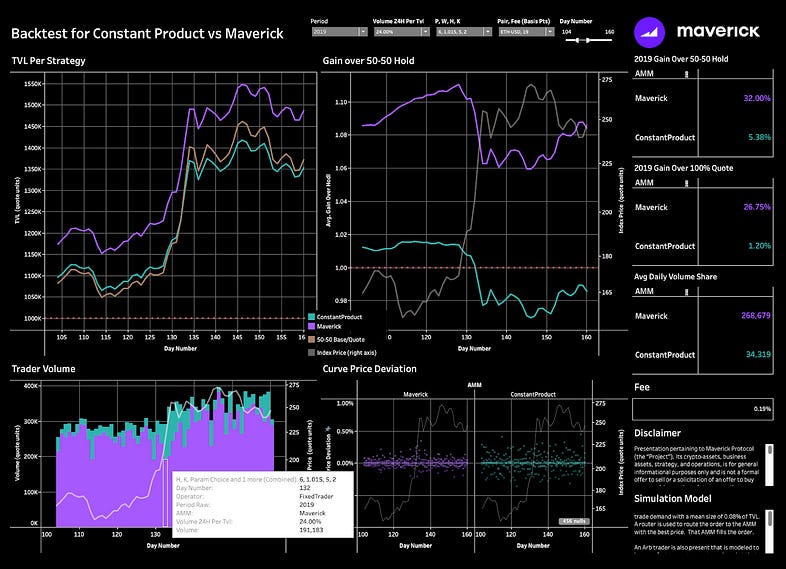Open the Period dropdown showing 2019
This screenshot has height=569, width=786.
(x=339, y=32)
